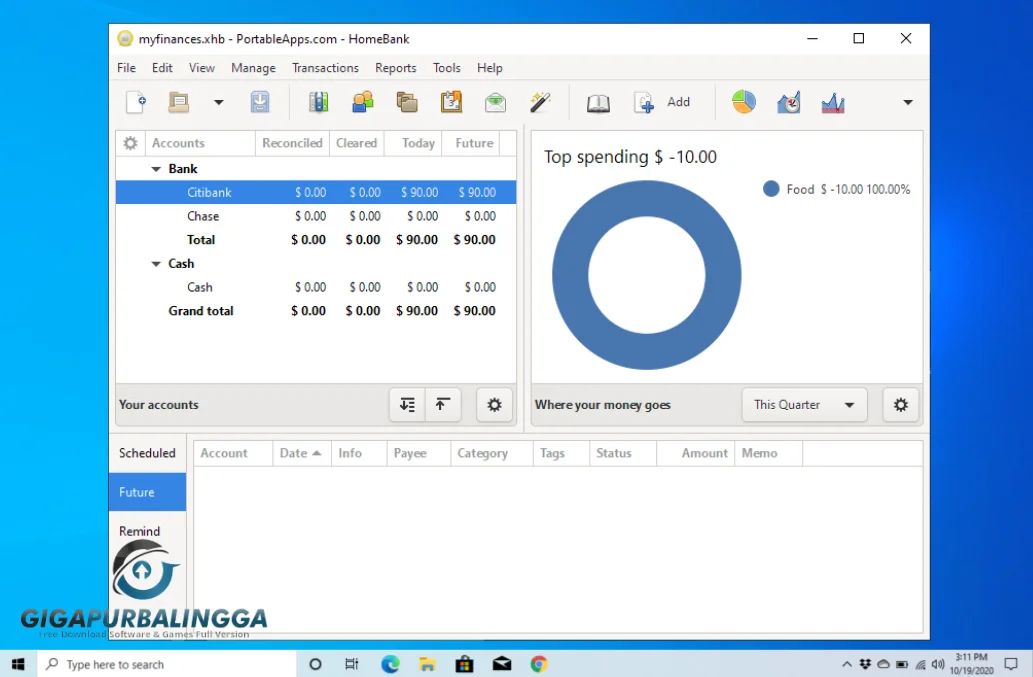This screenshot has height=677, width=1033.
Task: Click the New file toolbar icon
Action: coord(135,102)
